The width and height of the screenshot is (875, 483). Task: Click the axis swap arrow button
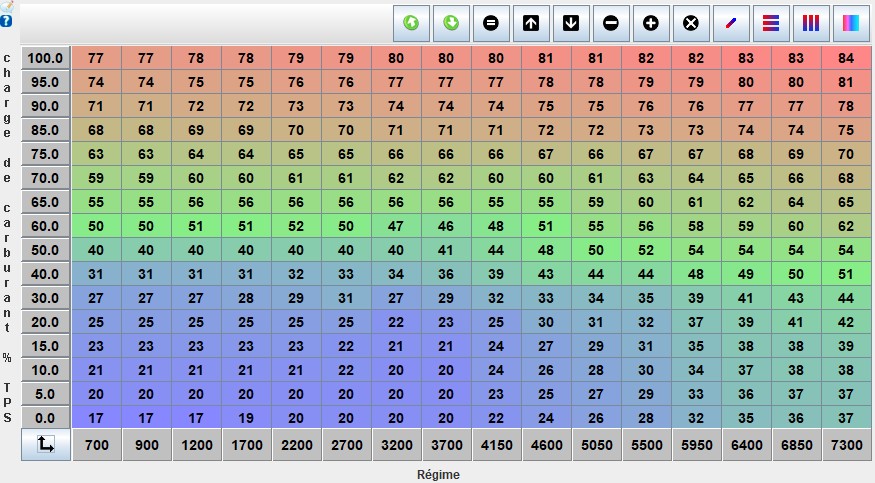[x=45, y=445]
